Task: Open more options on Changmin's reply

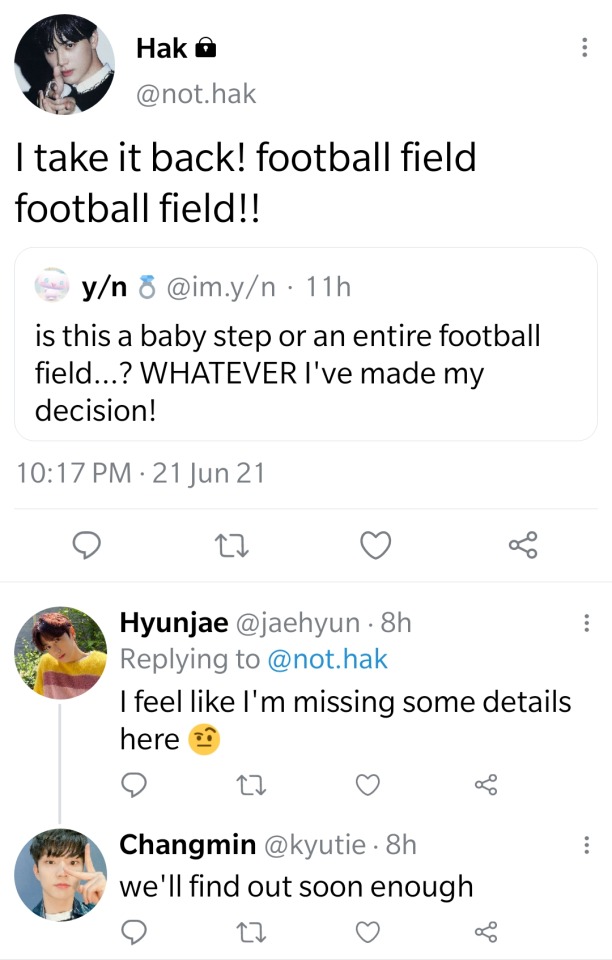Action: [x=586, y=846]
